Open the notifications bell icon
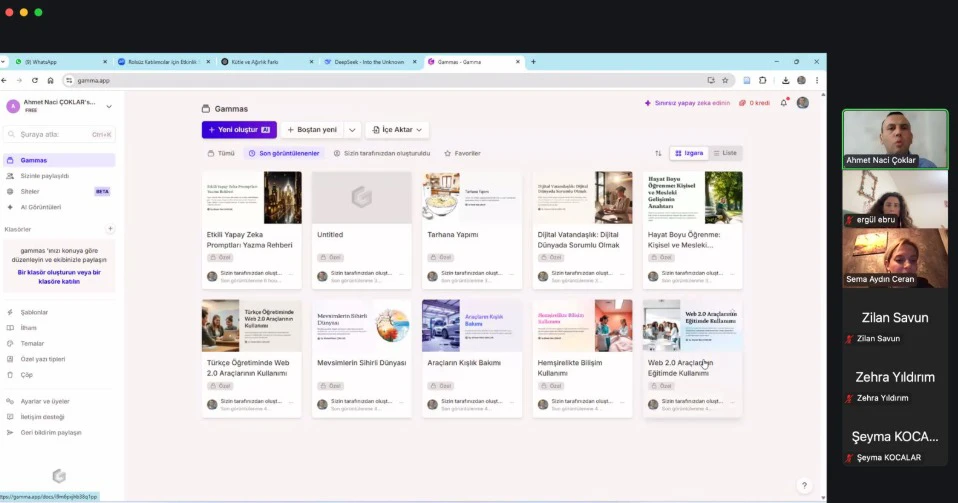This screenshot has width=958, height=503. click(x=784, y=103)
